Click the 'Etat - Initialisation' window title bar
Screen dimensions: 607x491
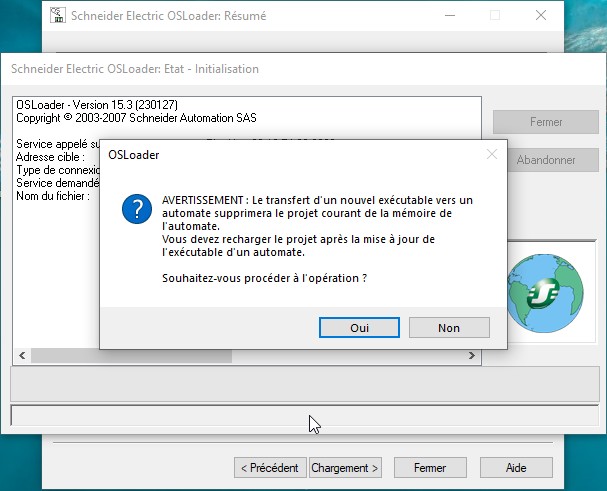304,69
